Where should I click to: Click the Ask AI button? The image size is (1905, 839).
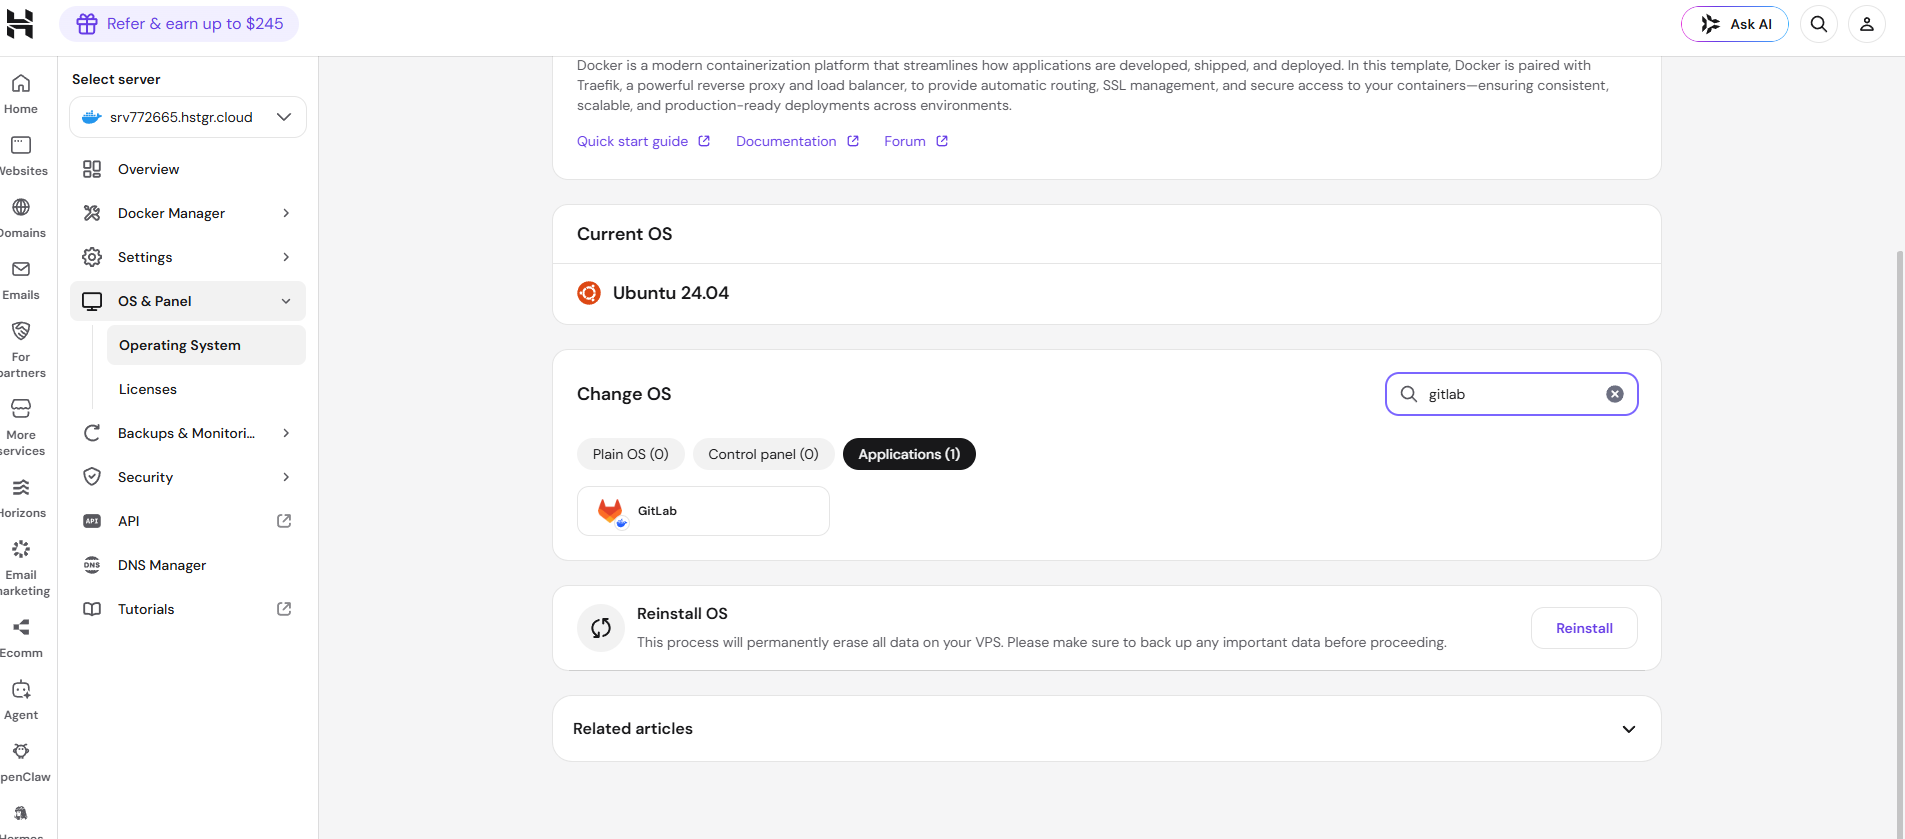1735,24
